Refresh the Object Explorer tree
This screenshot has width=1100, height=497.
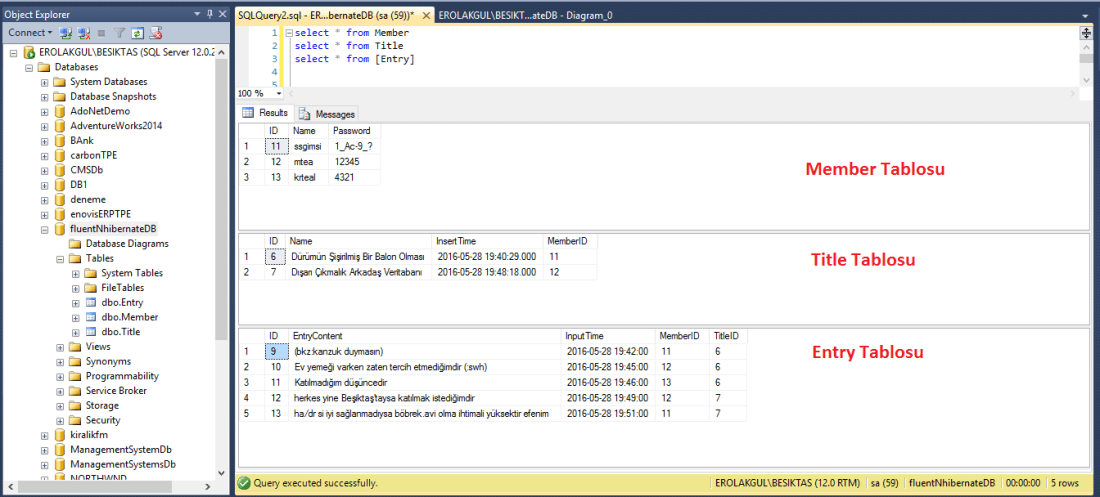tap(137, 33)
